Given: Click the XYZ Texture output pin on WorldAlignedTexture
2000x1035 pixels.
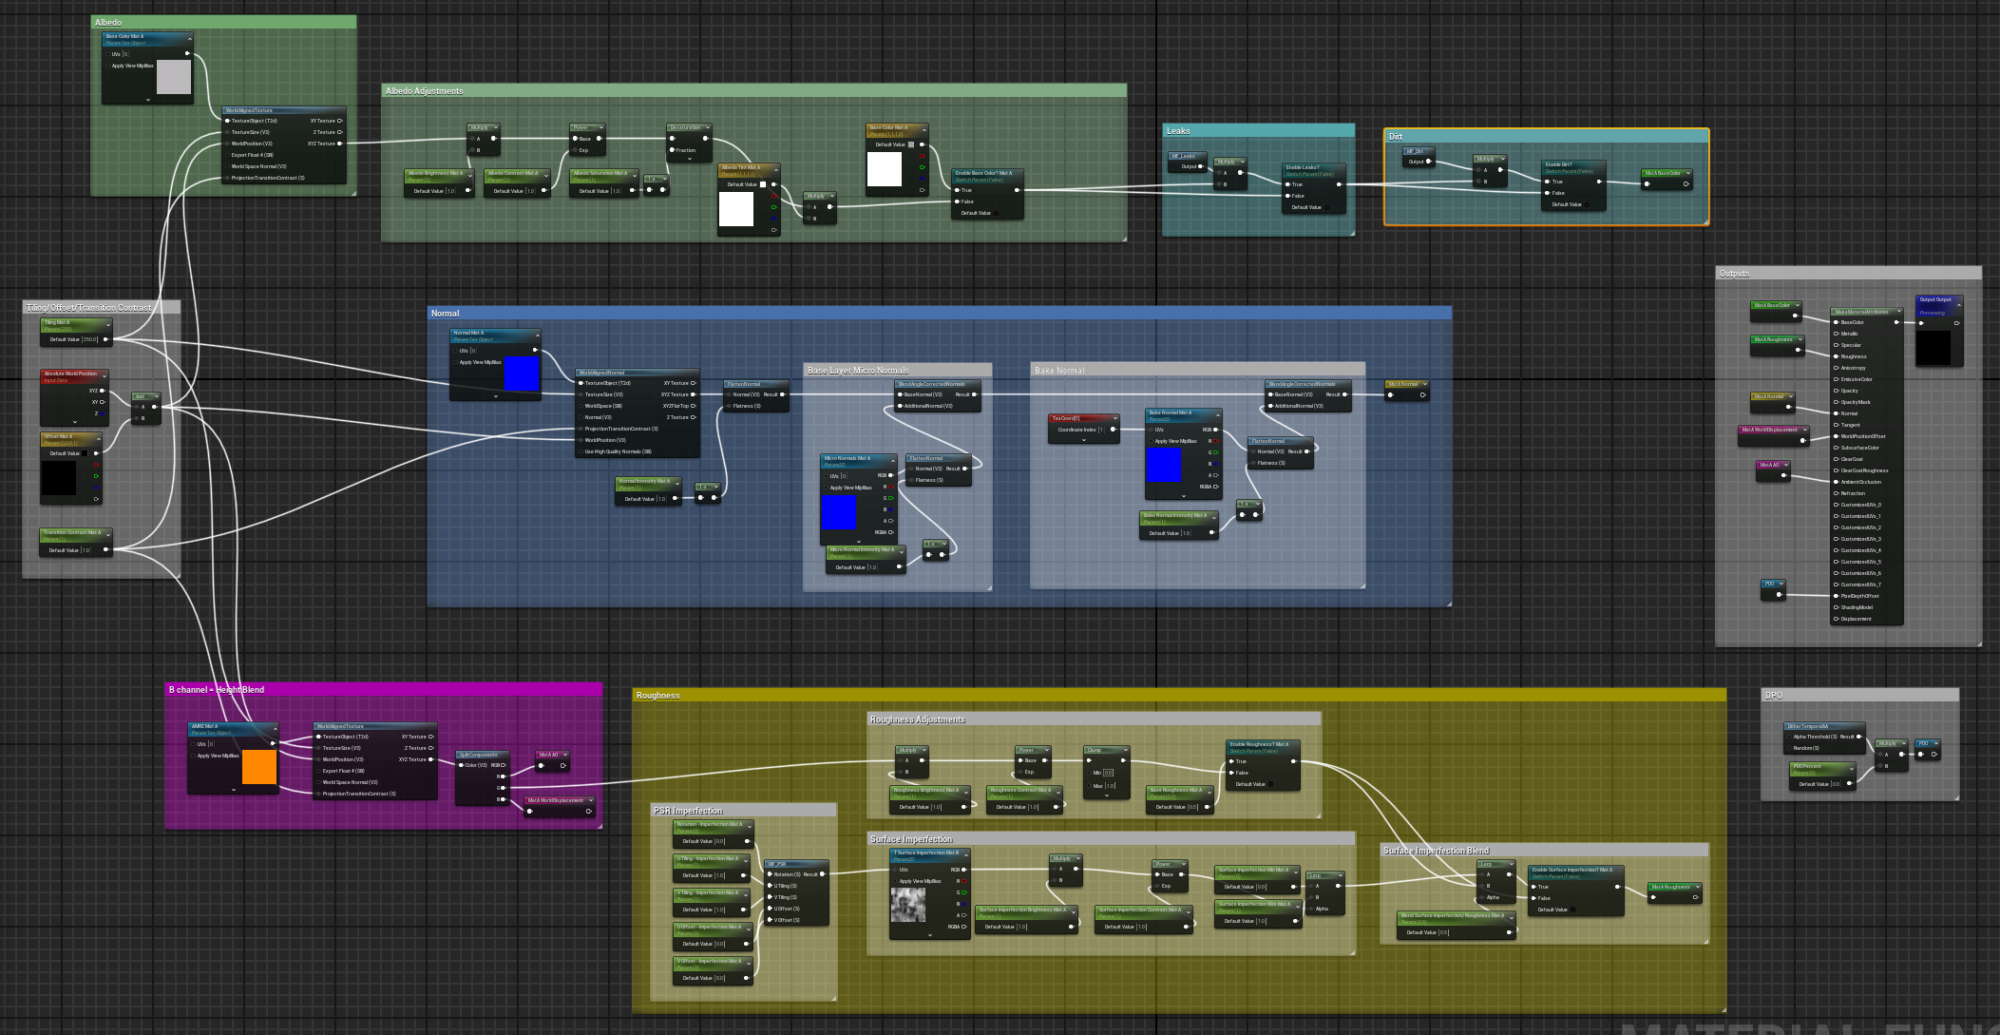Looking at the screenshot, I should 340,143.
